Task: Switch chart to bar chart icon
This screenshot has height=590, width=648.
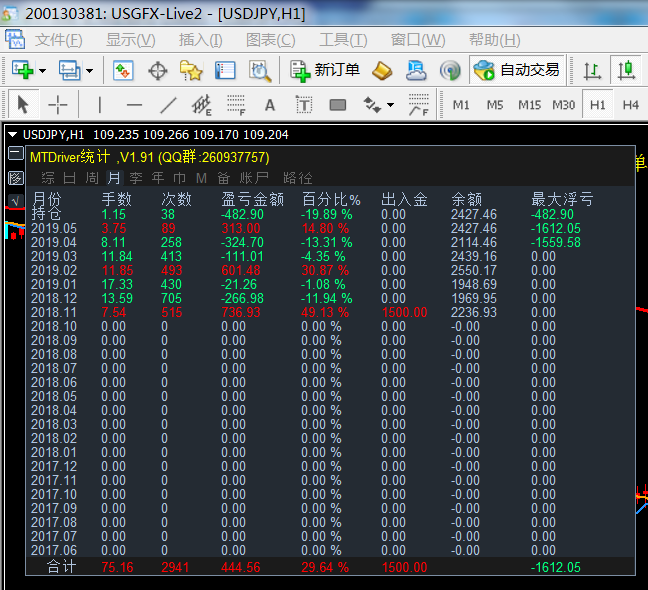Action: pyautogui.click(x=592, y=71)
